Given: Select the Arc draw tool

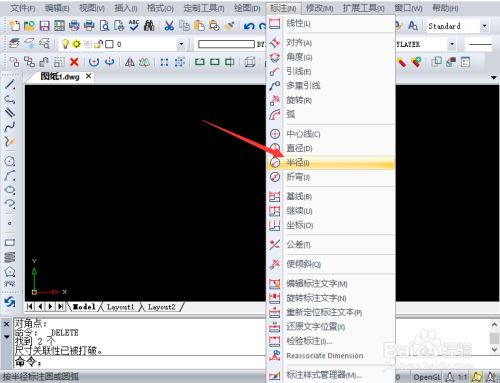Looking at the screenshot, I should [10, 175].
